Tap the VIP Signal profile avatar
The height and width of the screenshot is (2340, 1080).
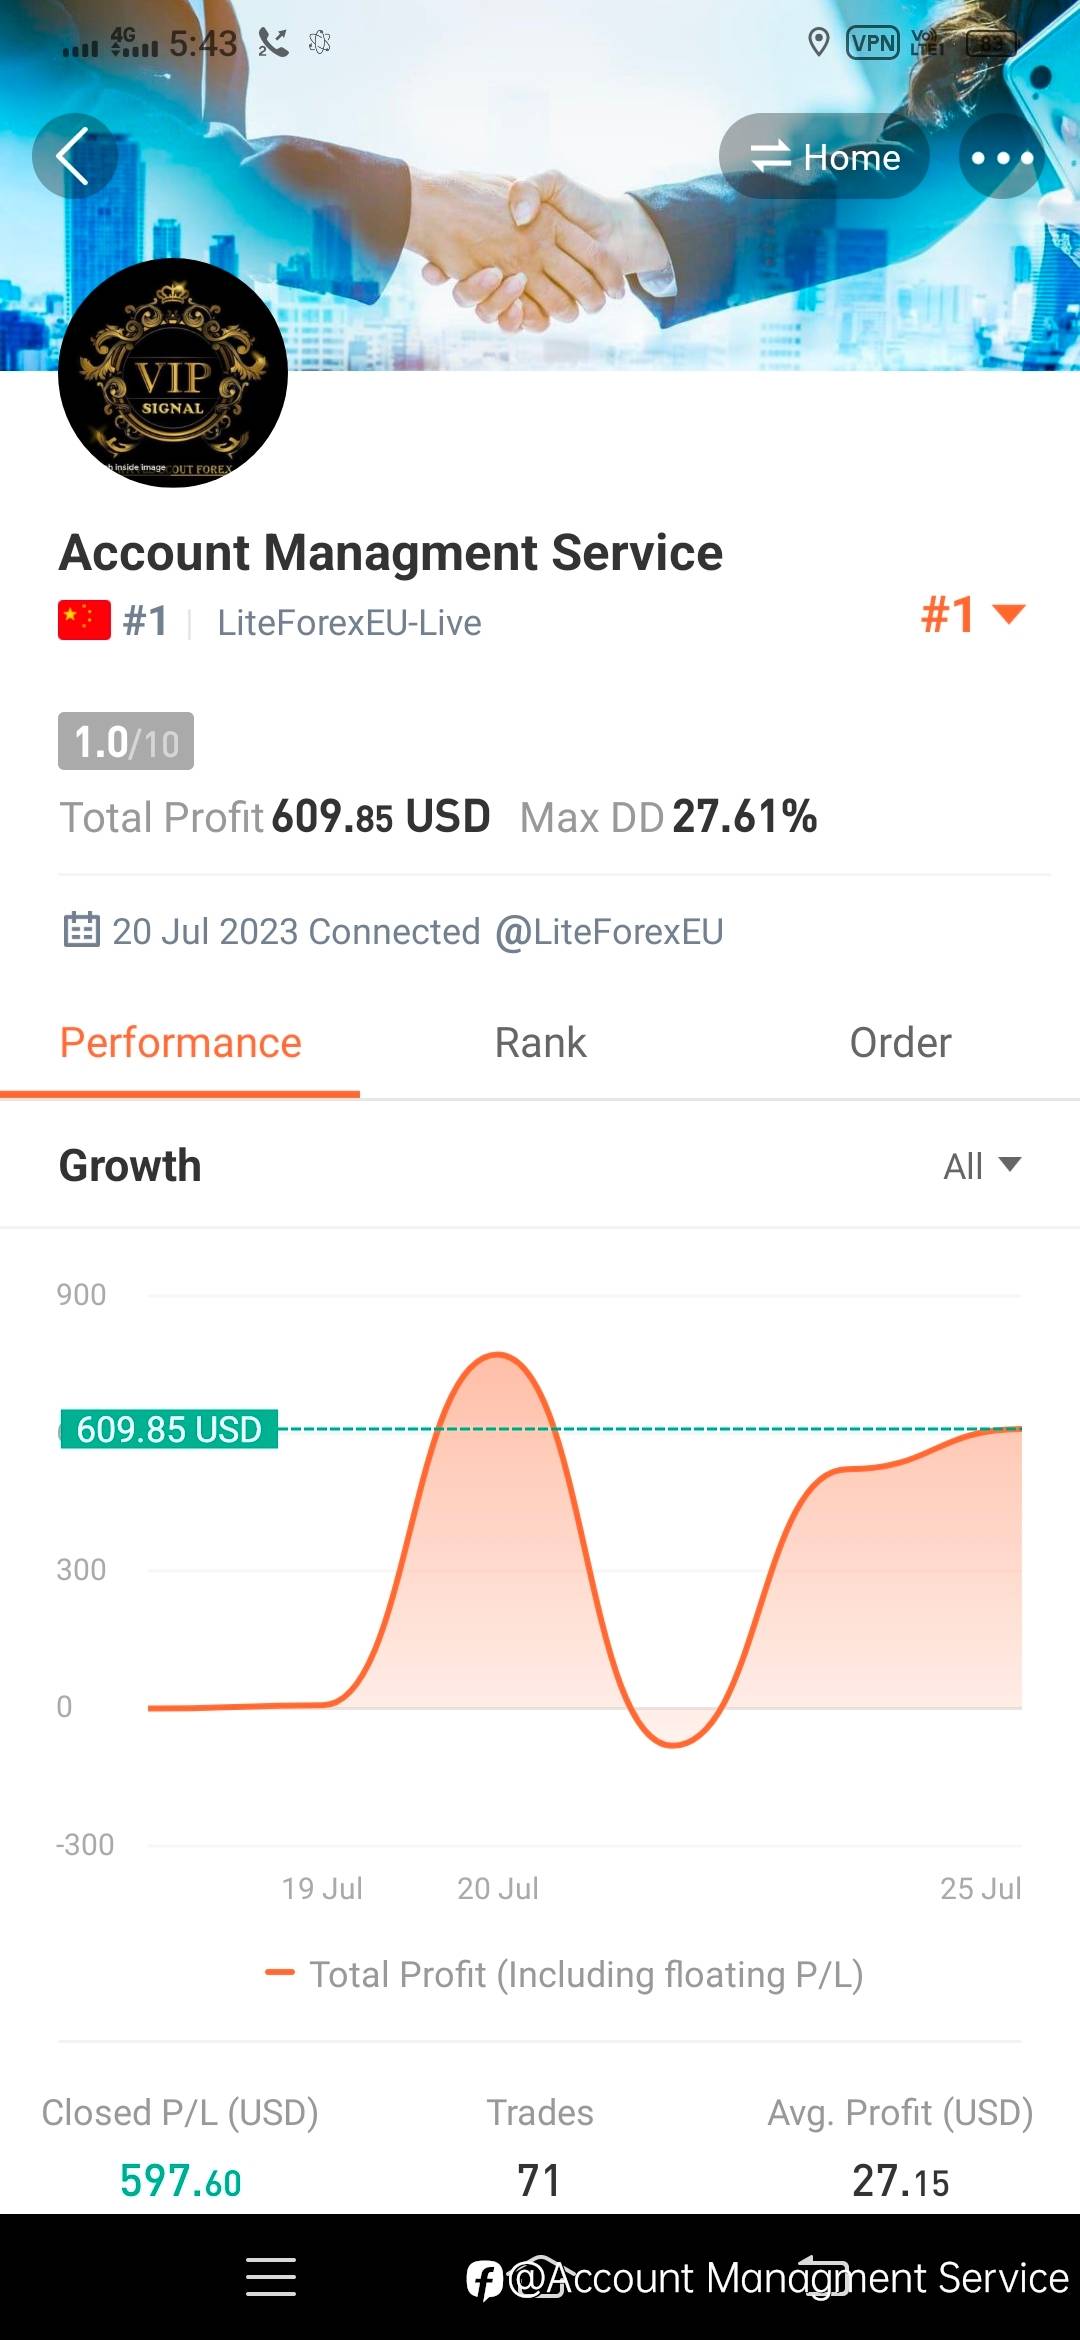coord(173,373)
